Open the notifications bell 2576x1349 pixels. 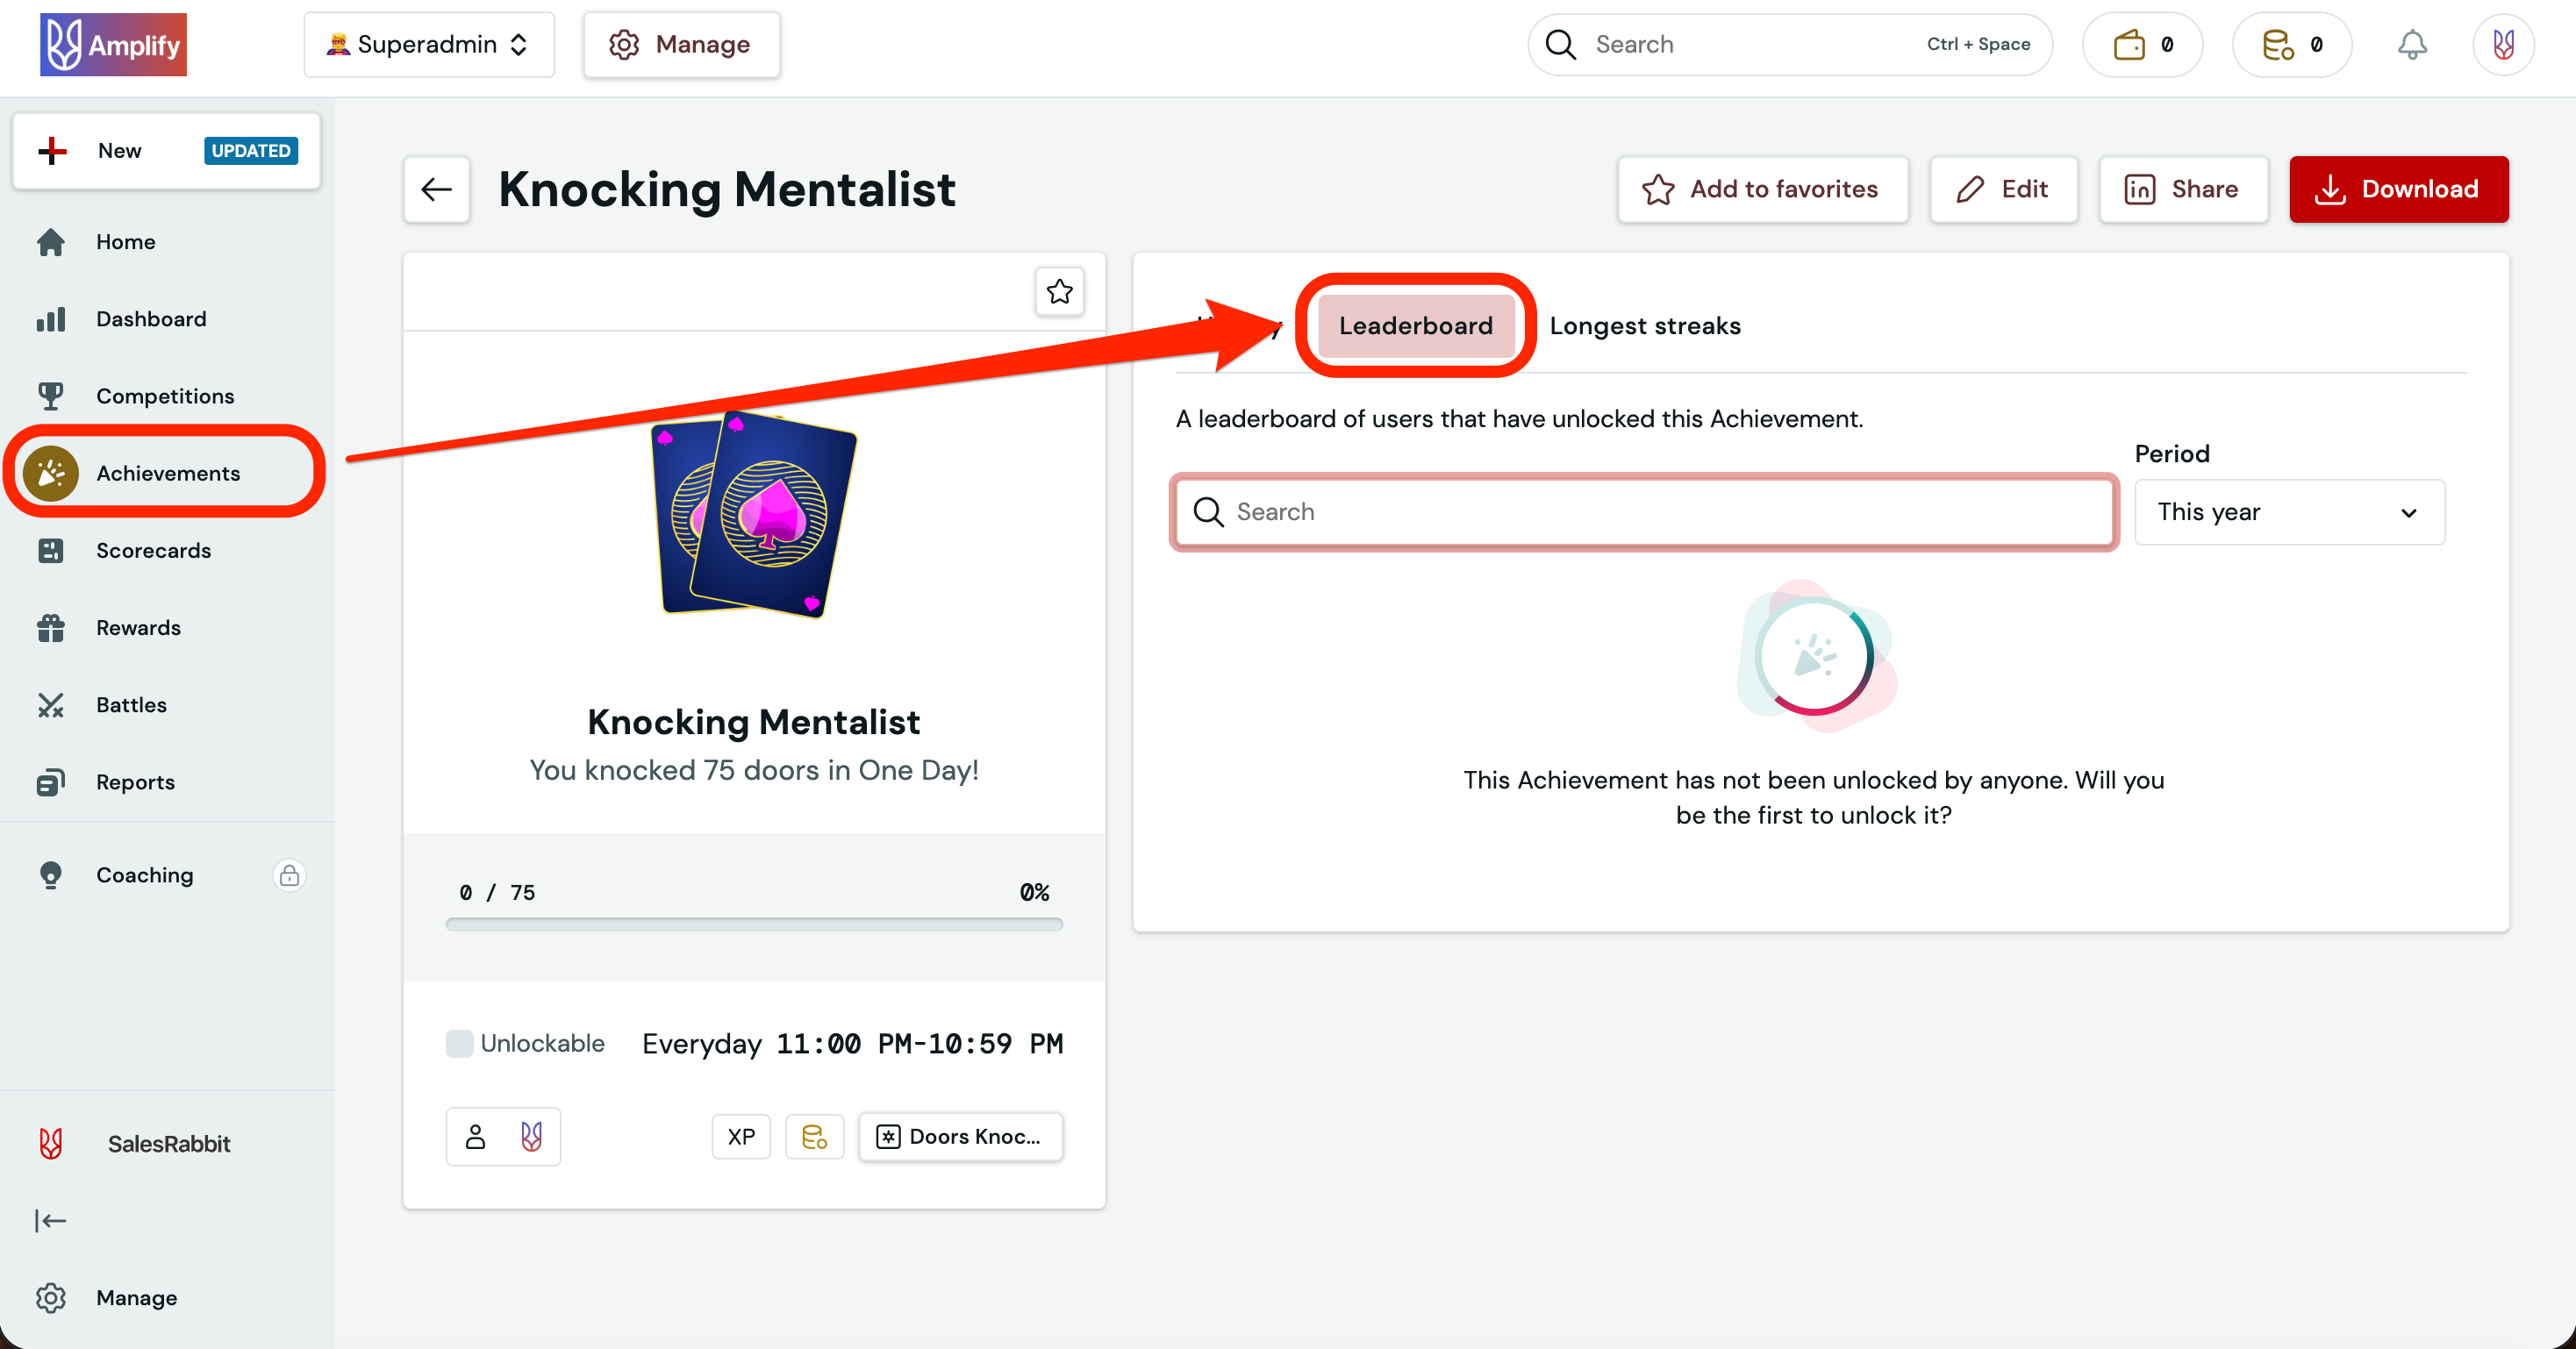coord(2411,45)
